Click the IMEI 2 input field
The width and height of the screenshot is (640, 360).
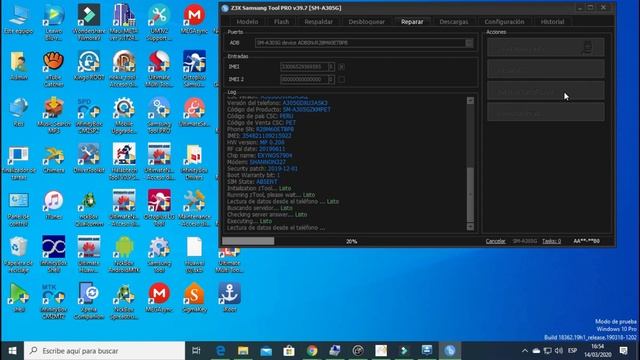tap(304, 79)
